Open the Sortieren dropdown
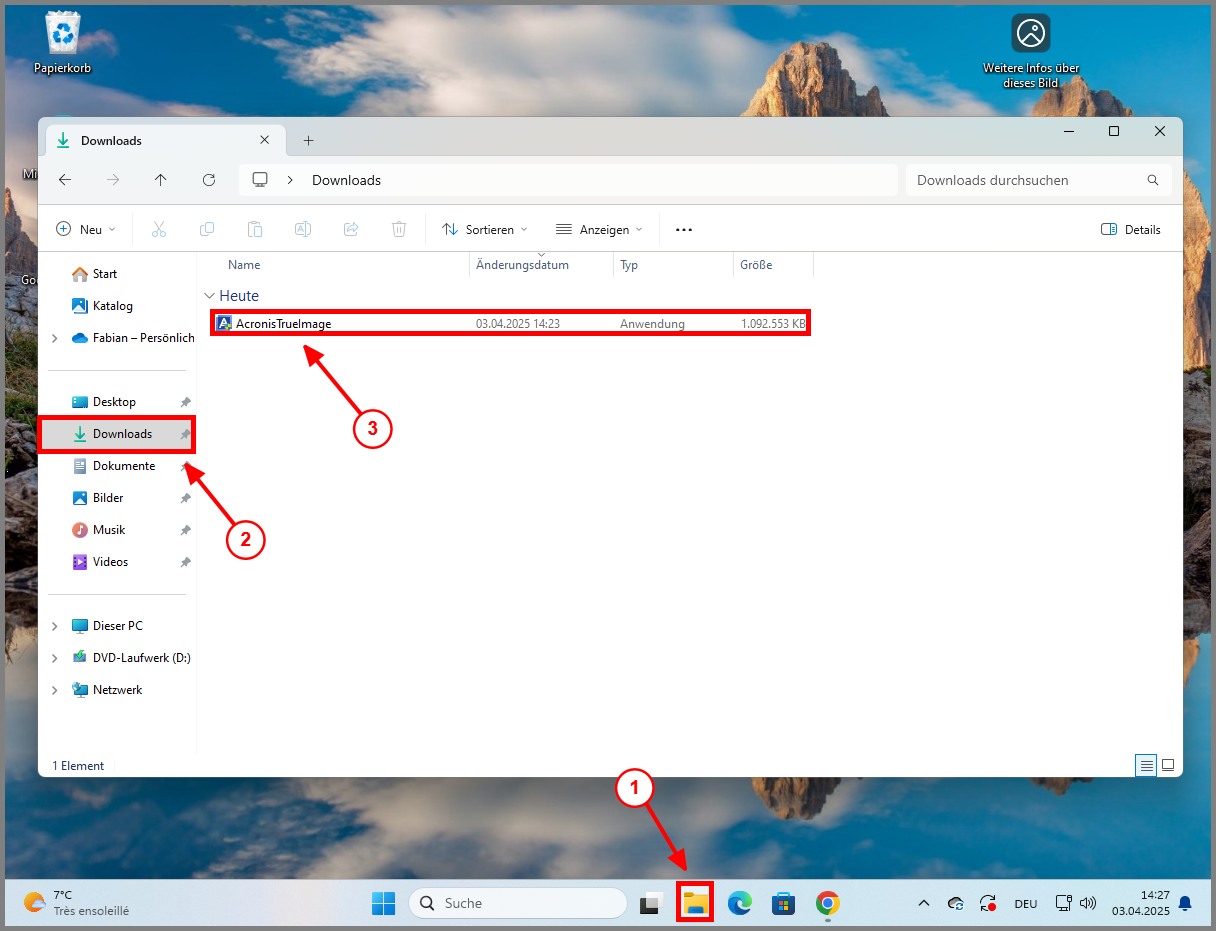This screenshot has height=931, width=1216. (x=484, y=229)
